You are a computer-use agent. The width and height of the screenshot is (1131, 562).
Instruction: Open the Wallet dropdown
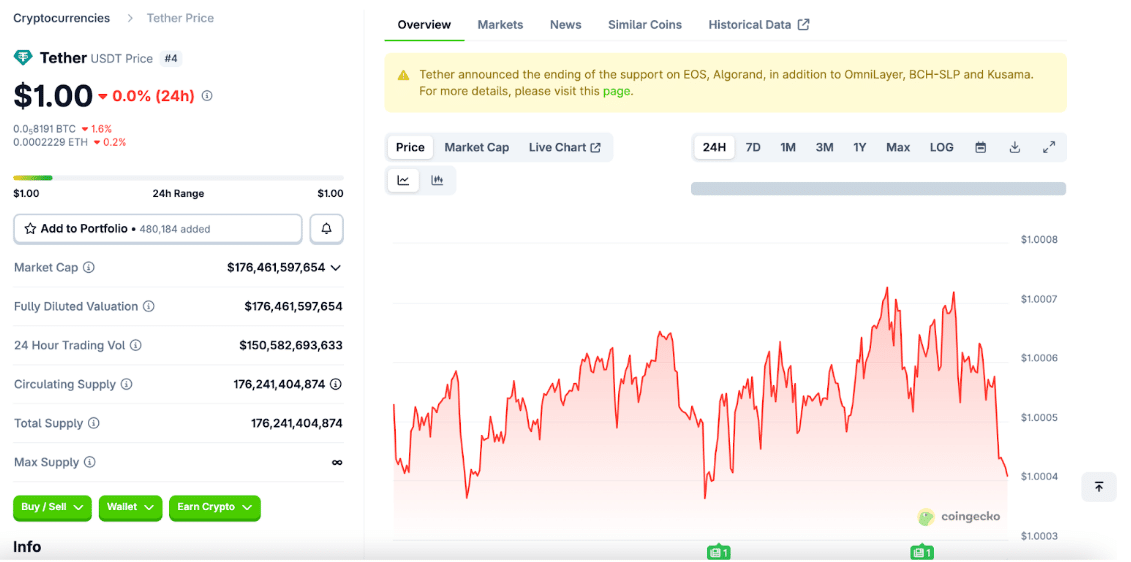(x=130, y=508)
